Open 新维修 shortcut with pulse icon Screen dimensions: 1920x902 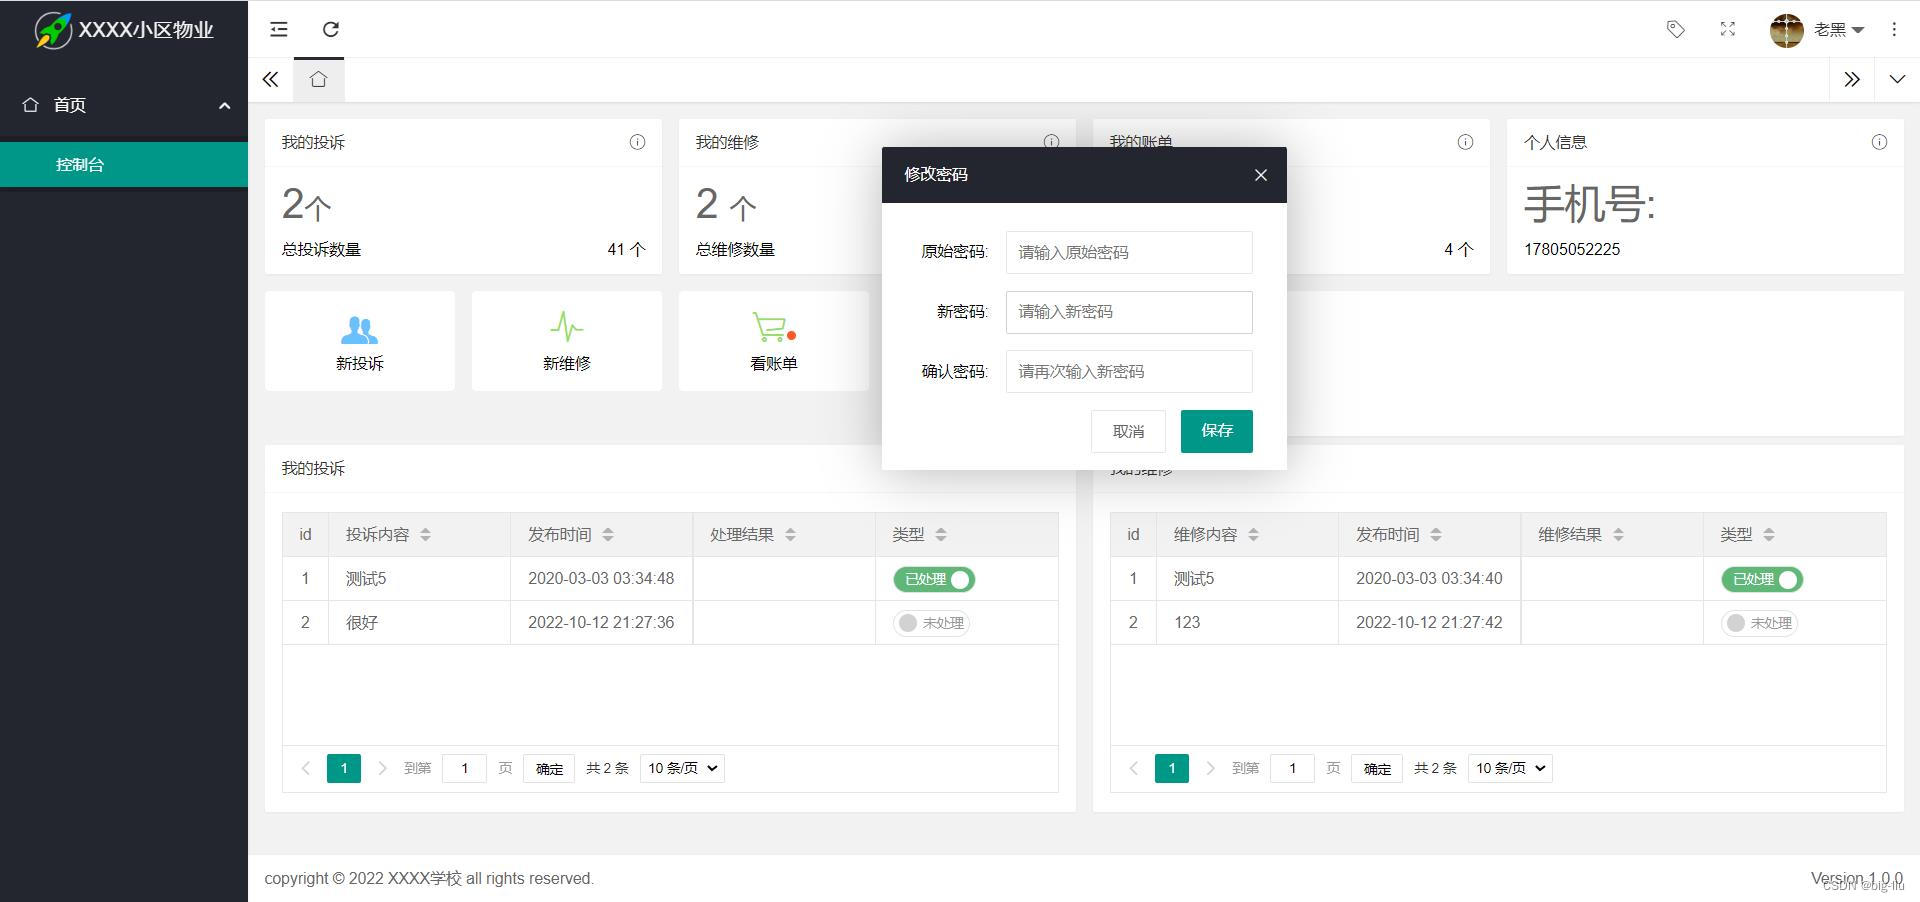(x=567, y=341)
